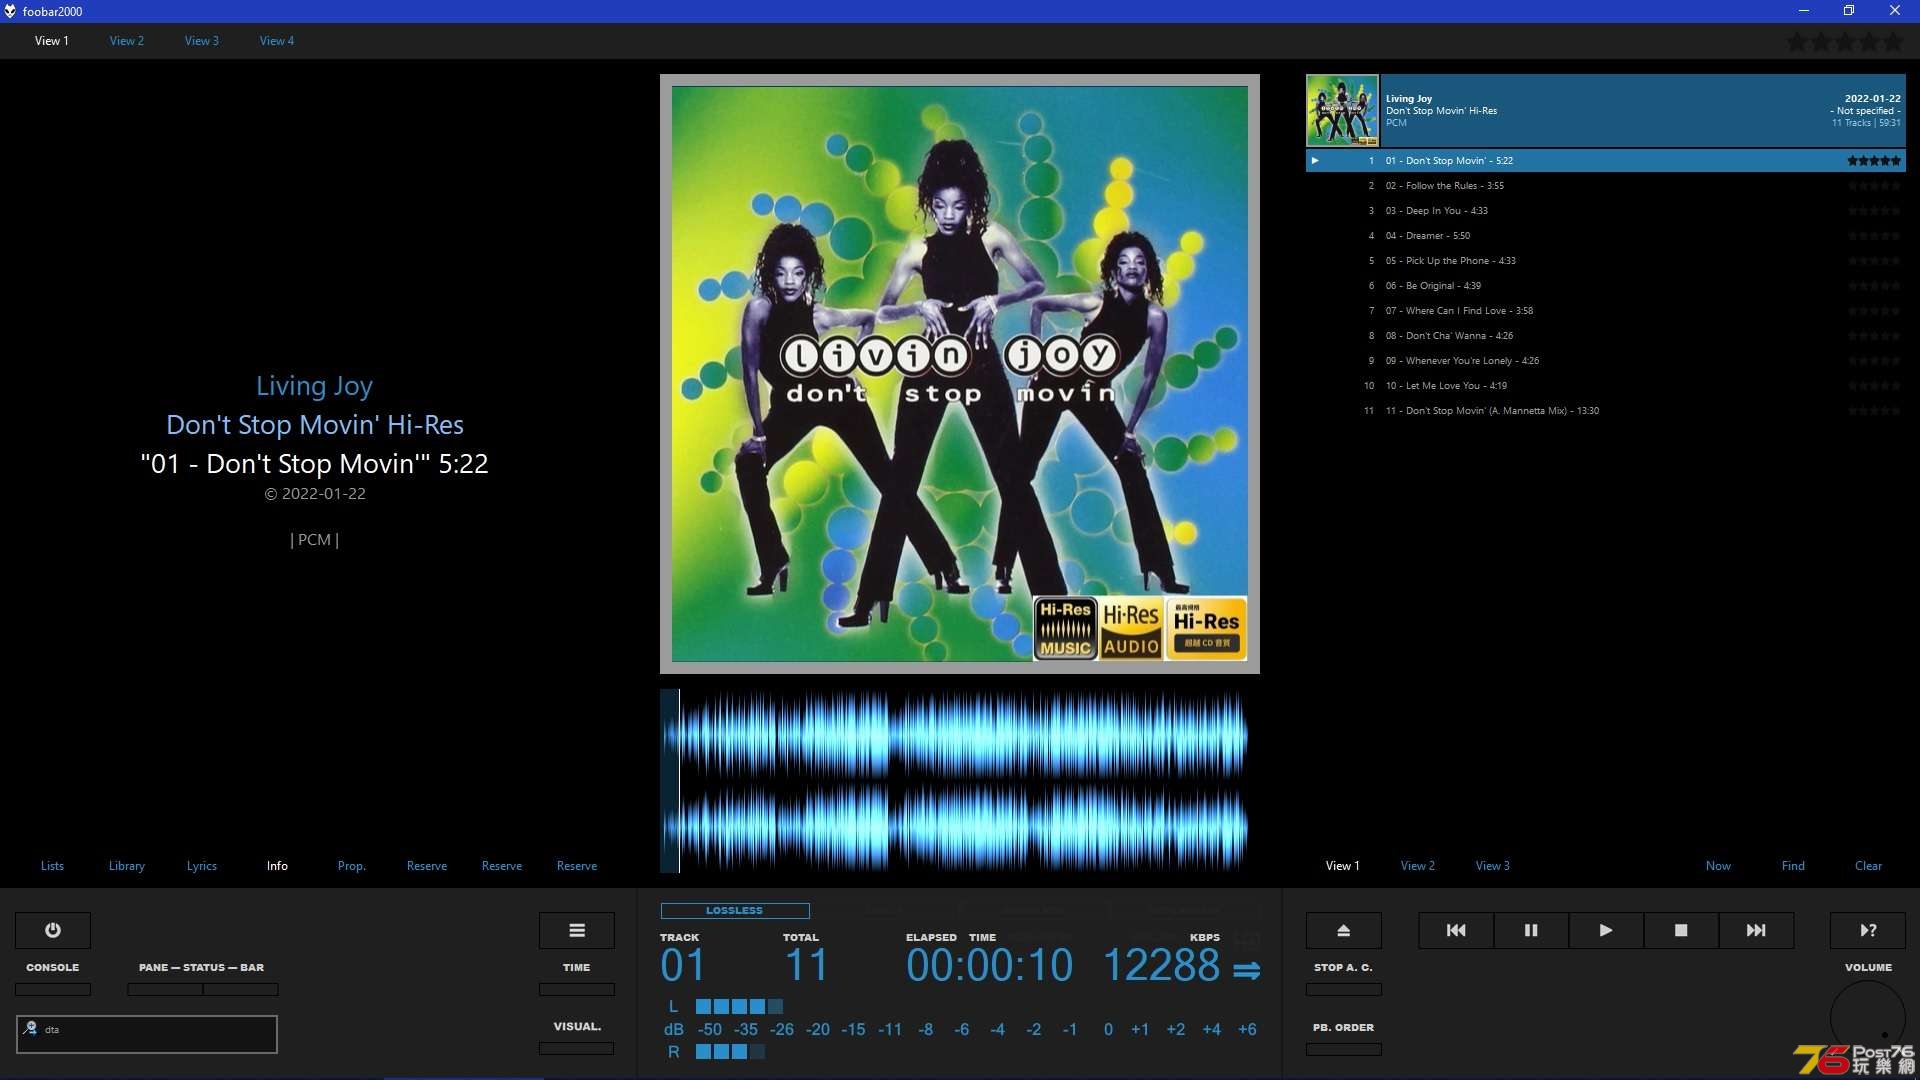This screenshot has width=1920, height=1080.
Task: Click the playing row 01 - Don't Stop Movin' - 5:22
Action: 1605,160
